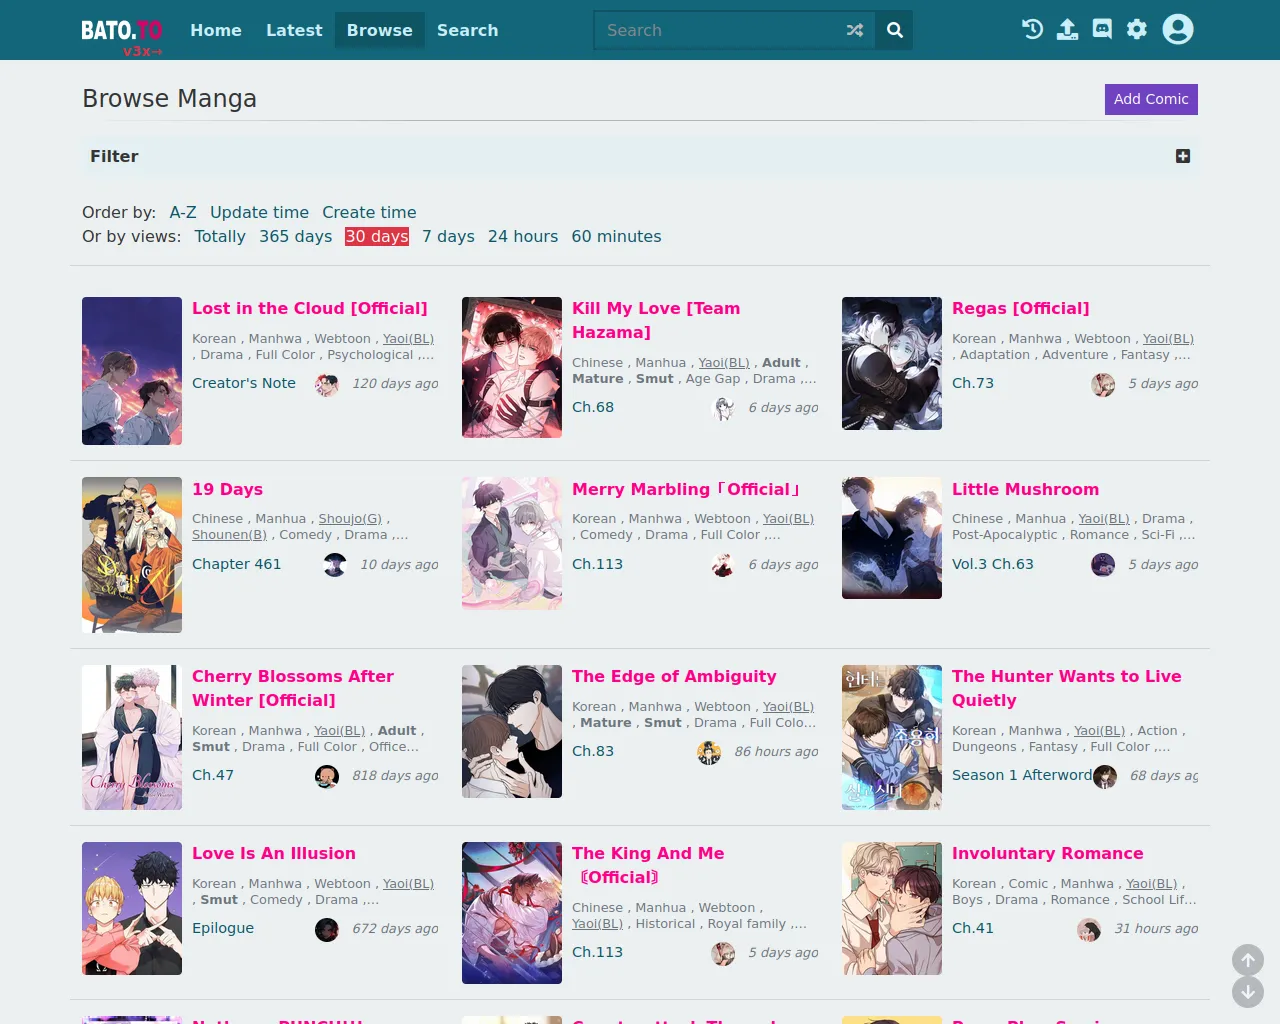
Task: Click the upload icon in header
Action: pos(1067,29)
